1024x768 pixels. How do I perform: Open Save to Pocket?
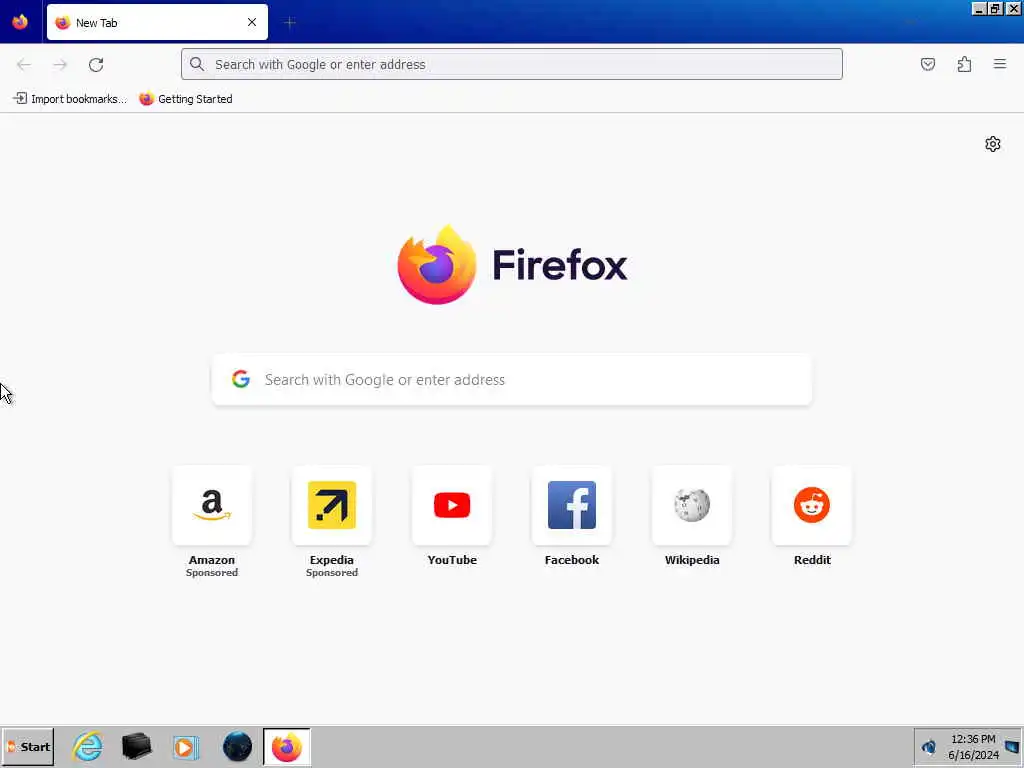927,64
